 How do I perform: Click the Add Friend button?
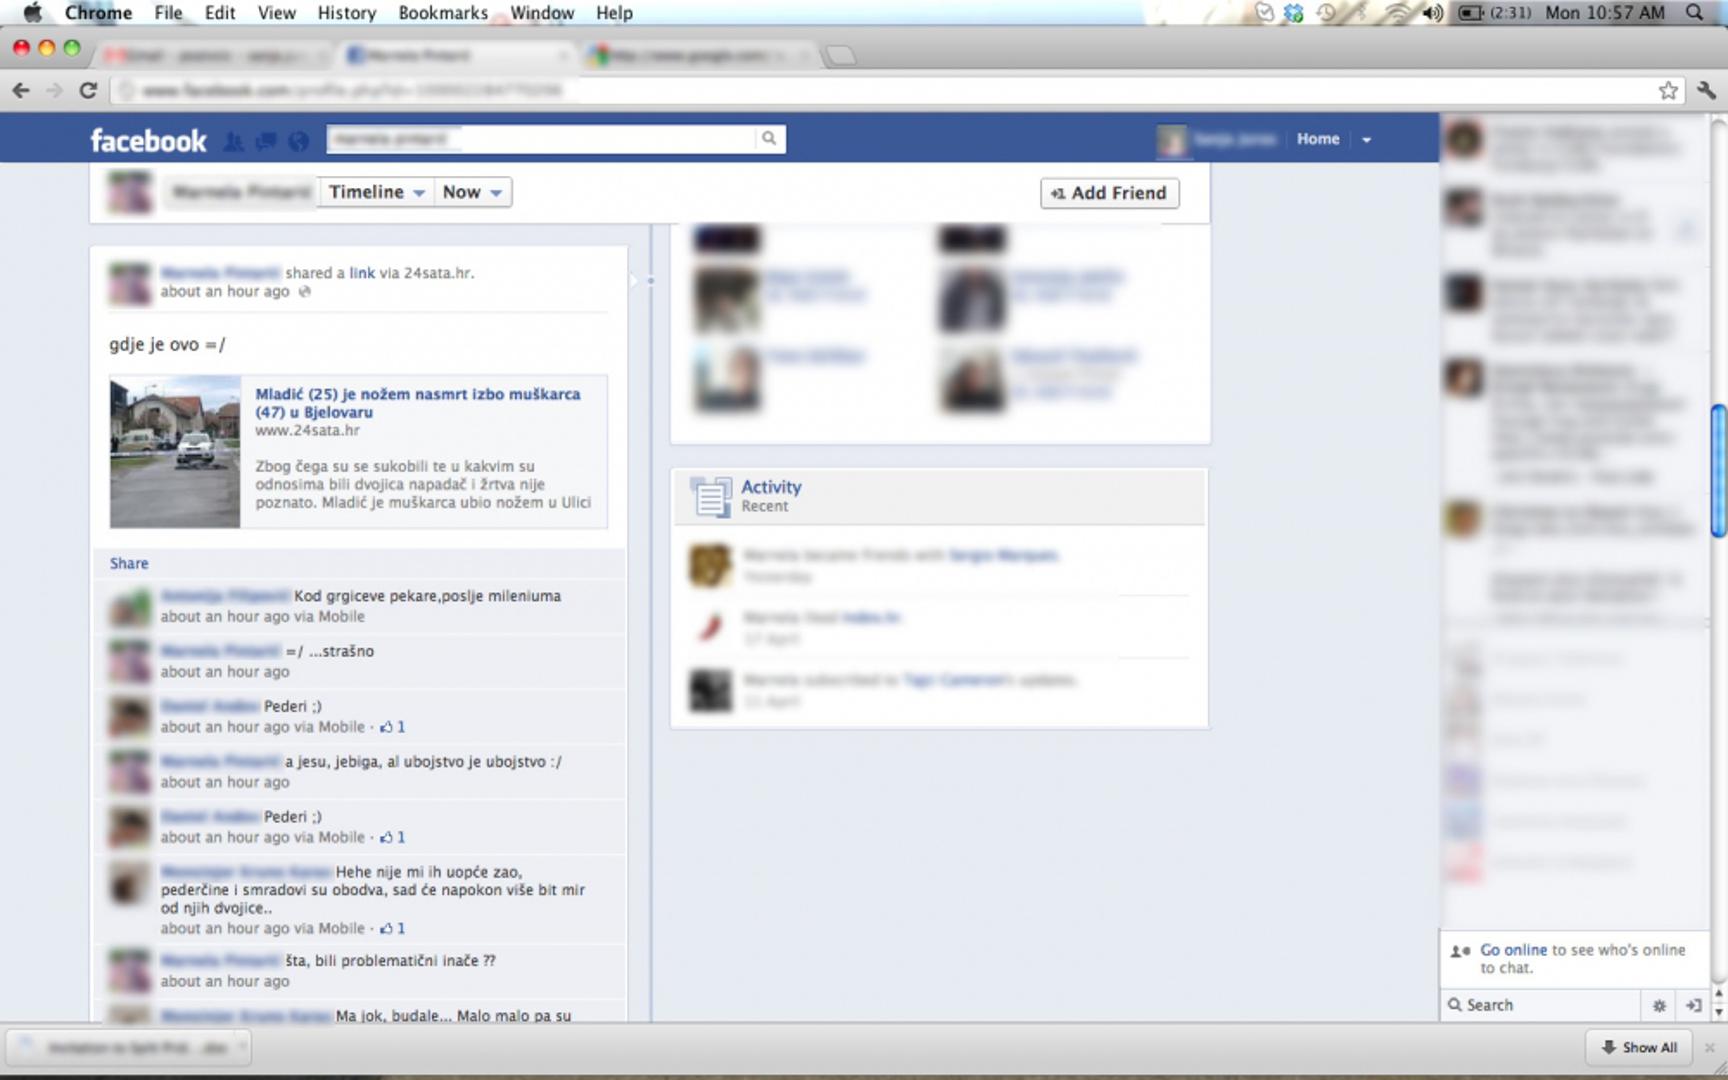1109,193
